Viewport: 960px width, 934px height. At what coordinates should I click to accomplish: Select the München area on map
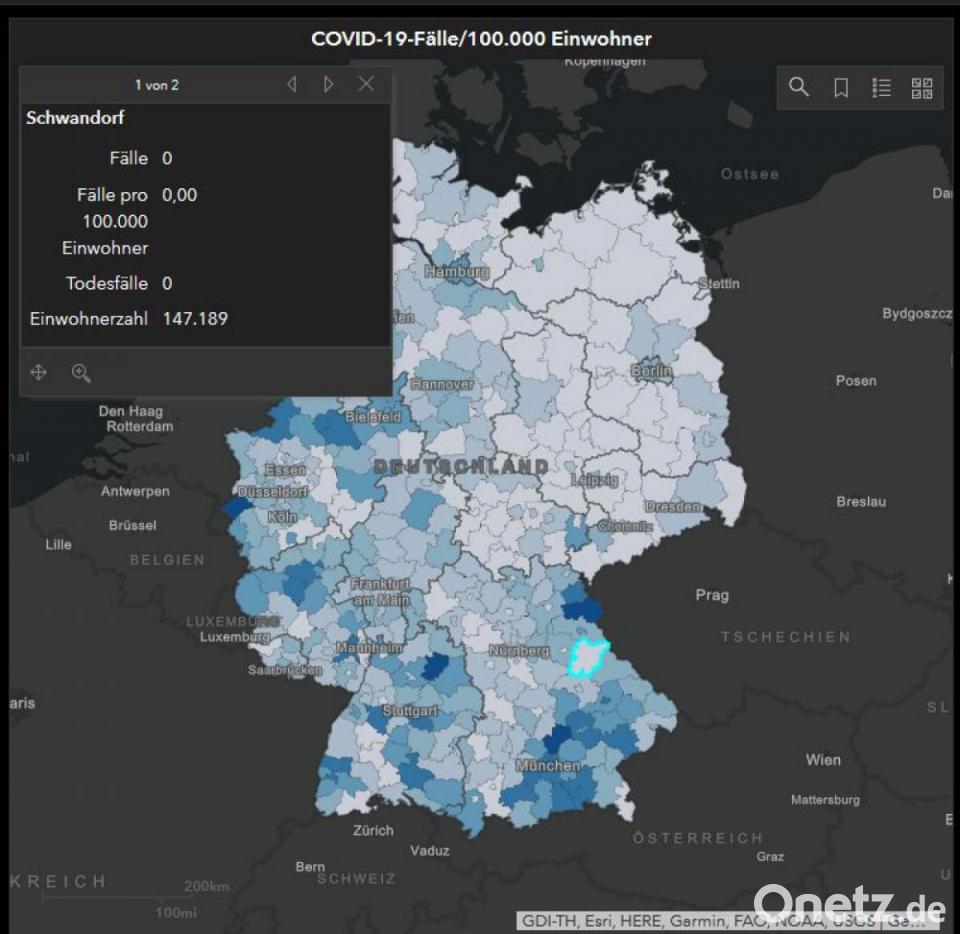coord(548,766)
